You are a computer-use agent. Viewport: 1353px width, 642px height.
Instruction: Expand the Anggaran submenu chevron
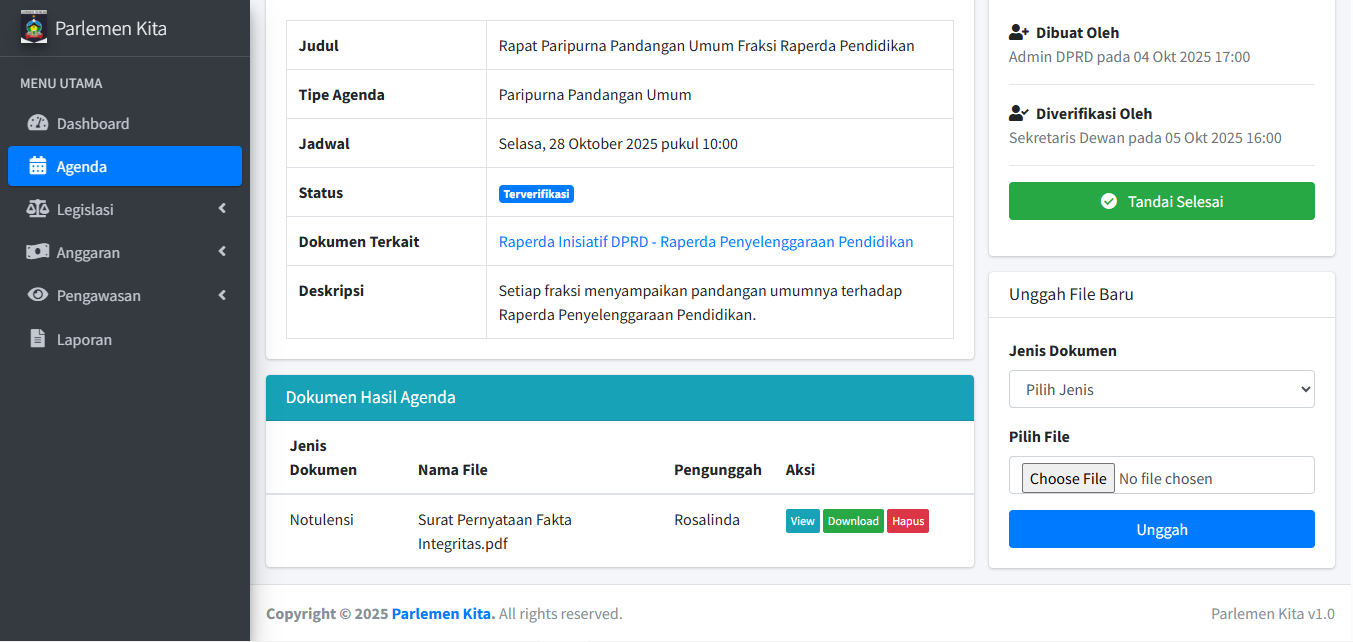pos(222,252)
